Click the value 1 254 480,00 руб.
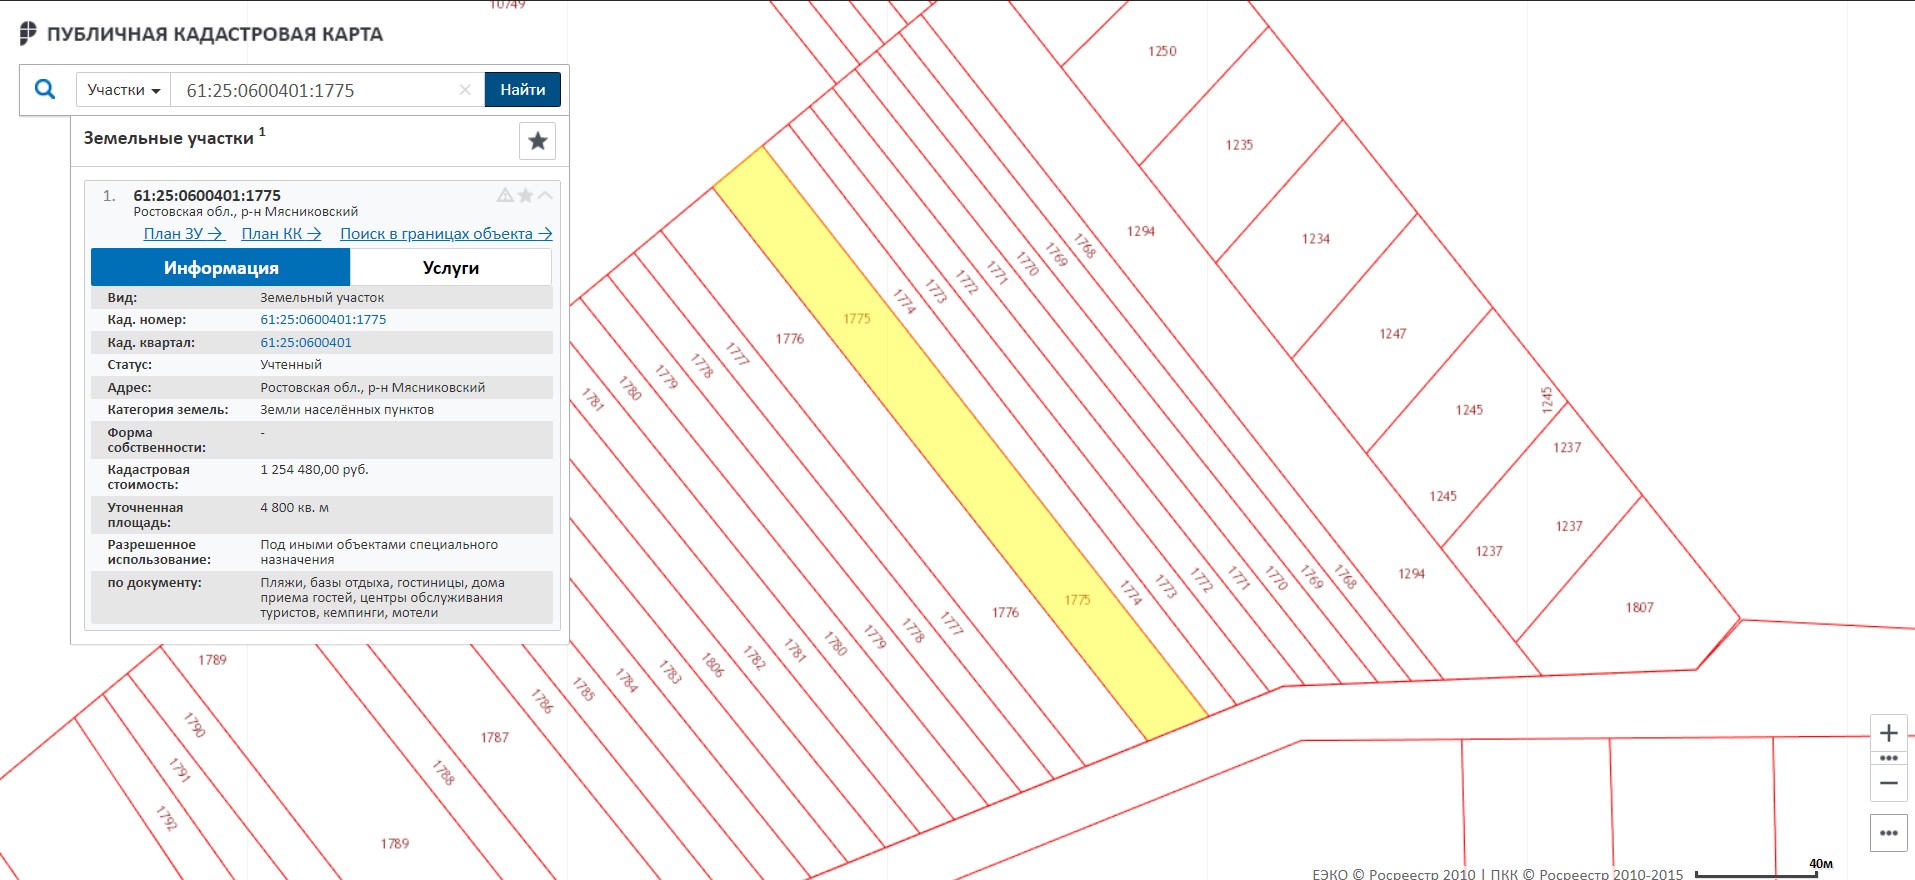The image size is (1915, 880). (314, 469)
